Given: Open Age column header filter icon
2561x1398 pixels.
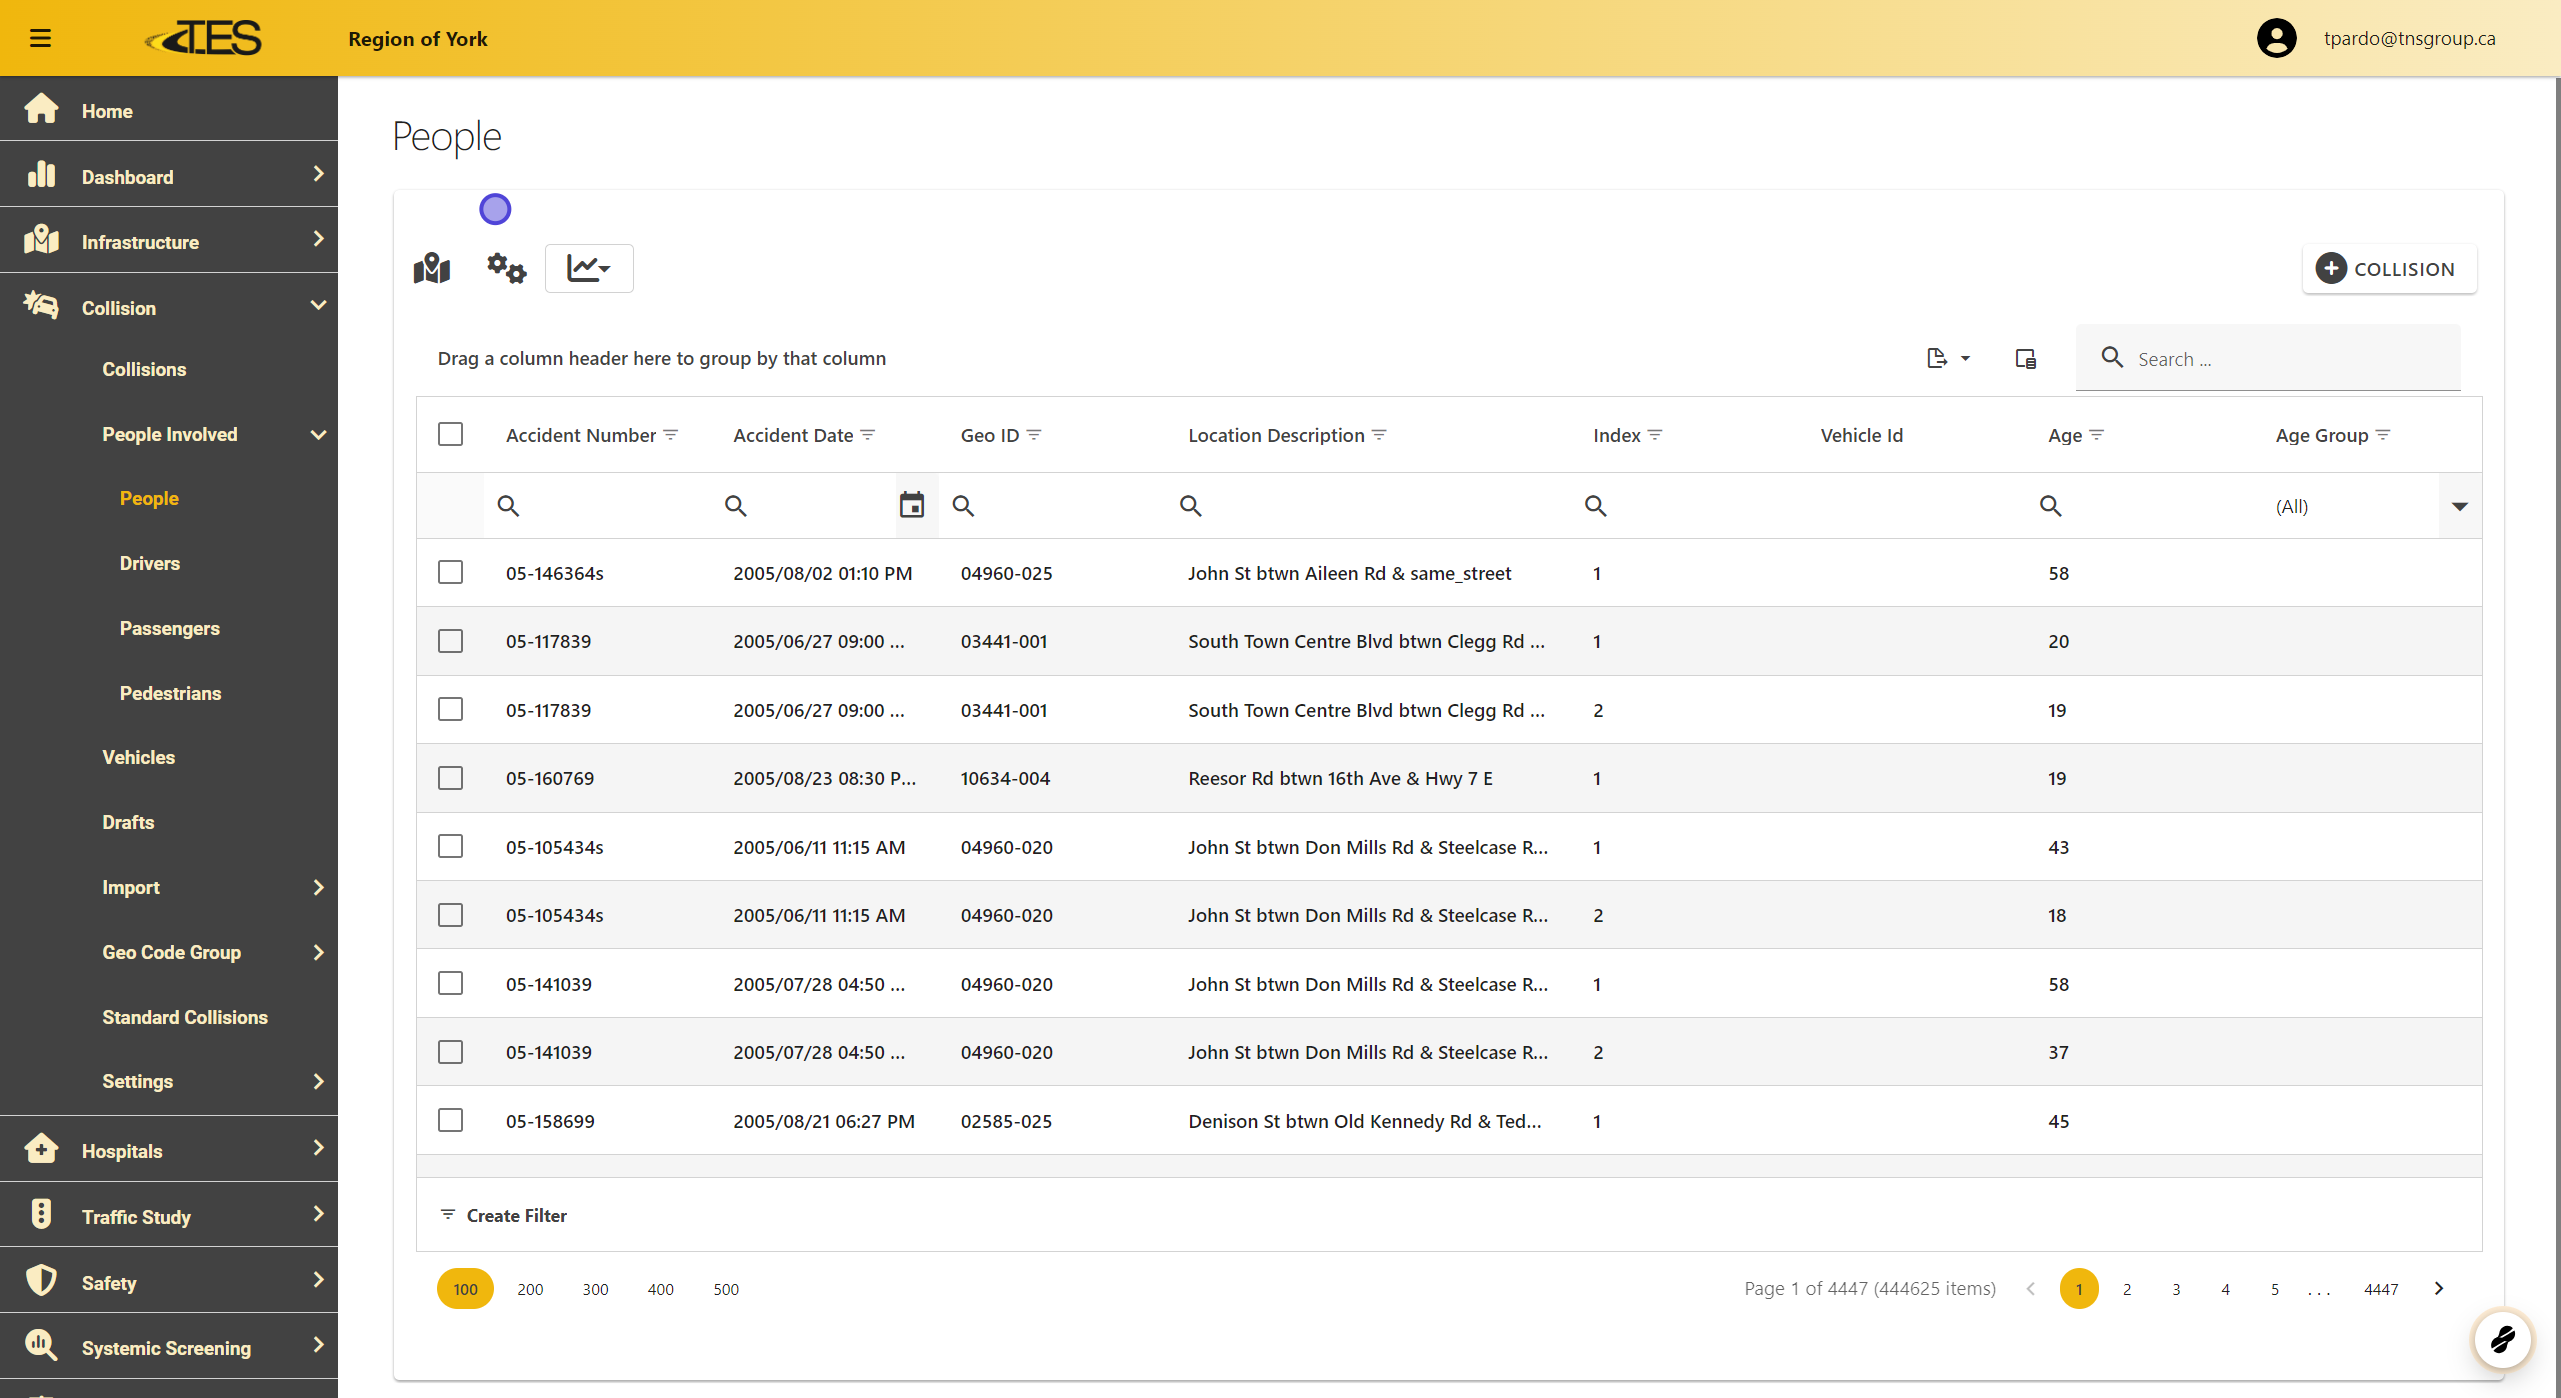Looking at the screenshot, I should coord(2097,435).
